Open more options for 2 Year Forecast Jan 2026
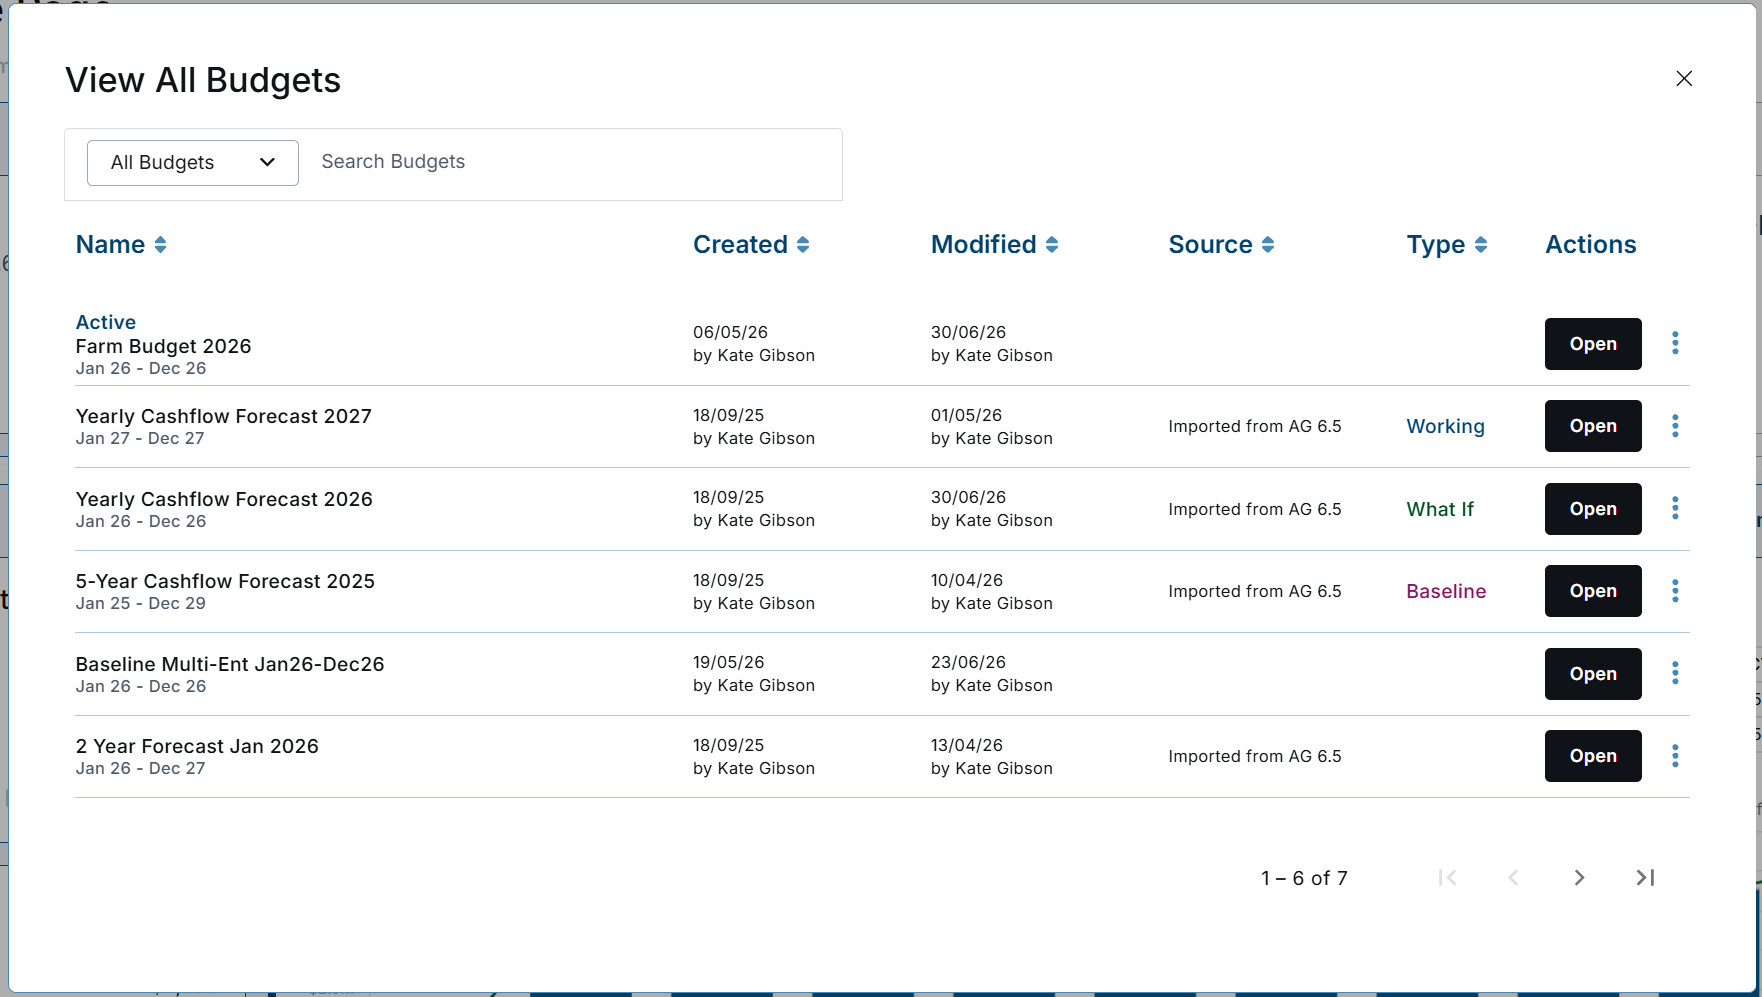Viewport: 1762px width, 997px height. [1675, 756]
